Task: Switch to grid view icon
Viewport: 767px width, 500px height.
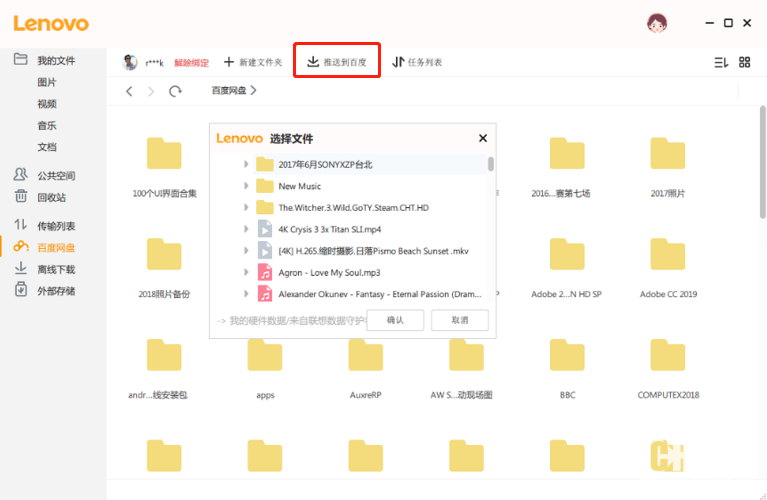Action: (x=744, y=62)
